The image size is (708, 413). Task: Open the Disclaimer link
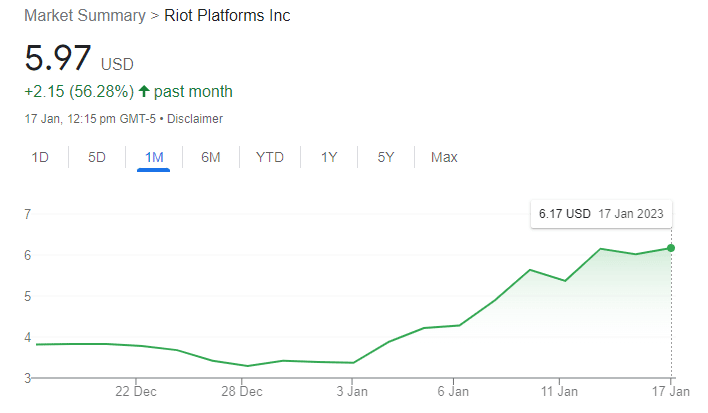pyautogui.click(x=195, y=119)
